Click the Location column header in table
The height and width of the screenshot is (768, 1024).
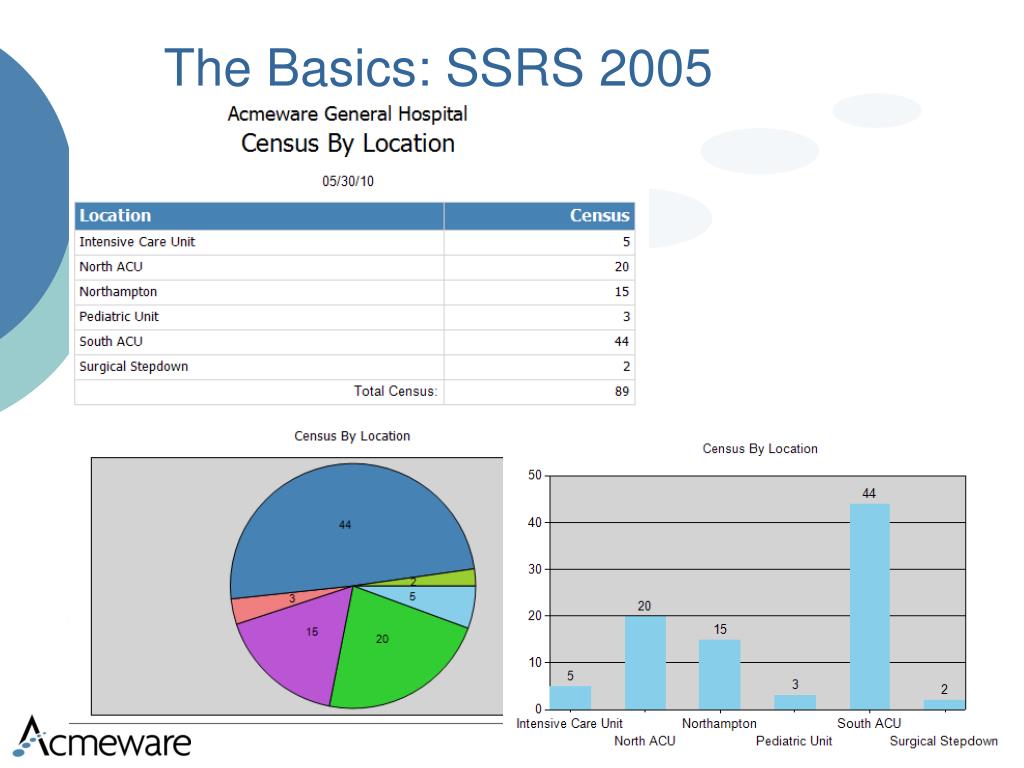click(x=259, y=216)
